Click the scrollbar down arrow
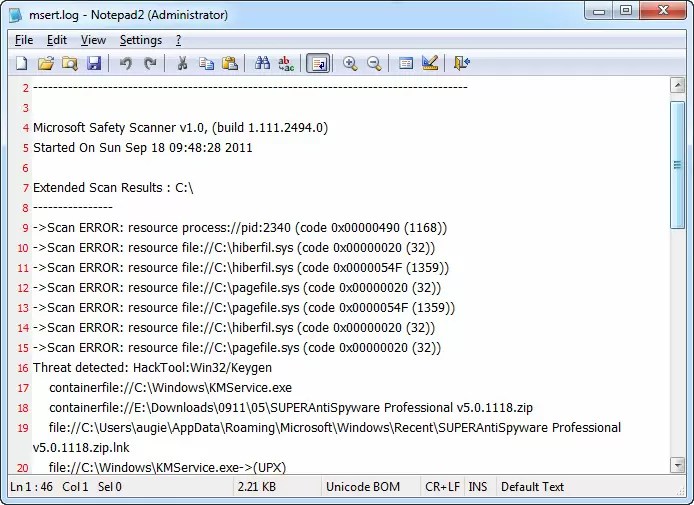The width and height of the screenshot is (694, 505). pyautogui.click(x=678, y=465)
